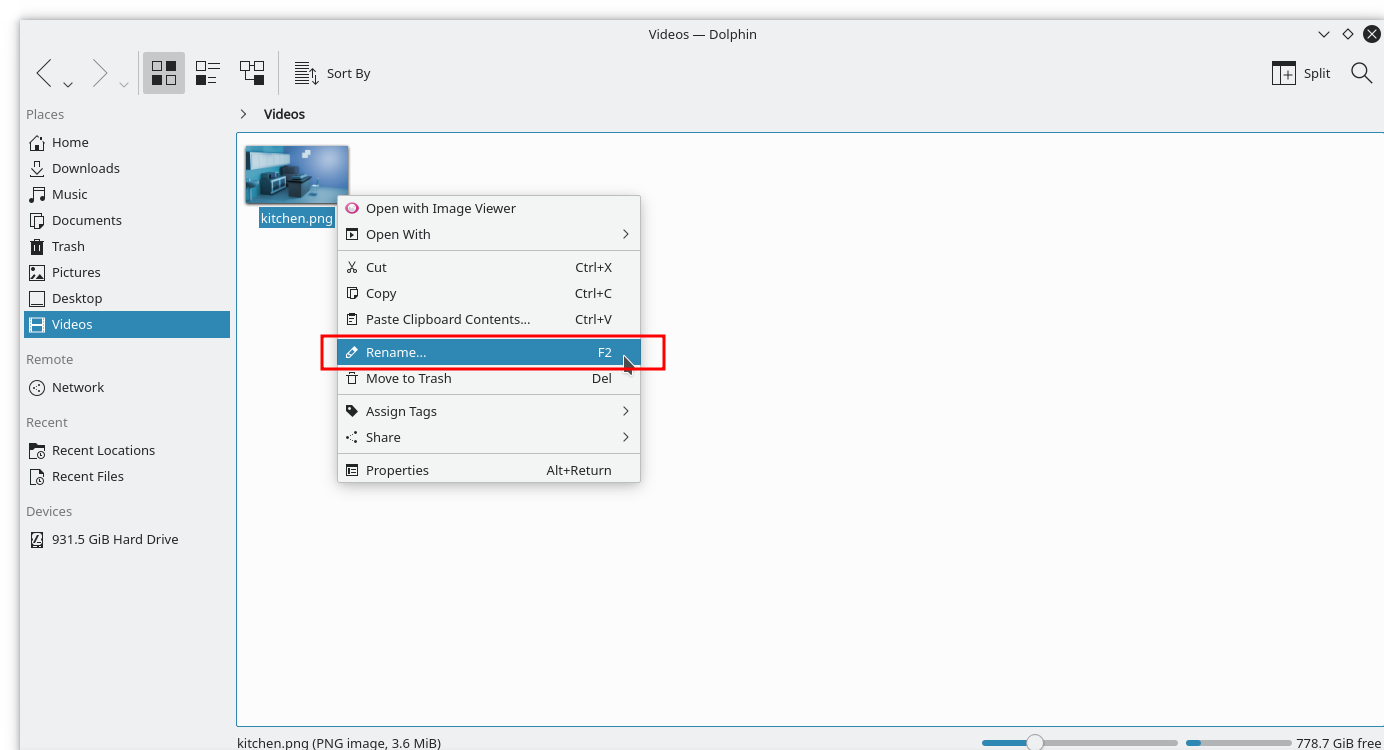Open the Sort By menu

click(333, 72)
